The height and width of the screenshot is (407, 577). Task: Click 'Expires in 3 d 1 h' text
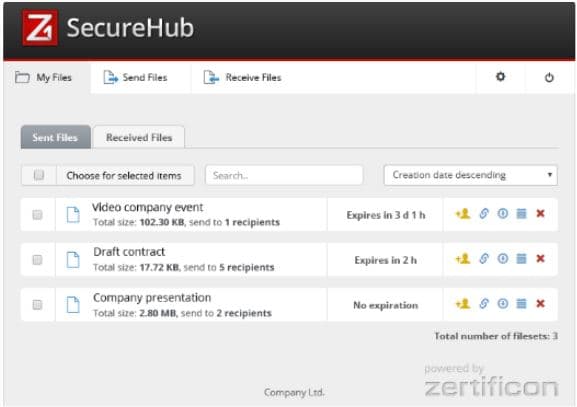point(386,215)
